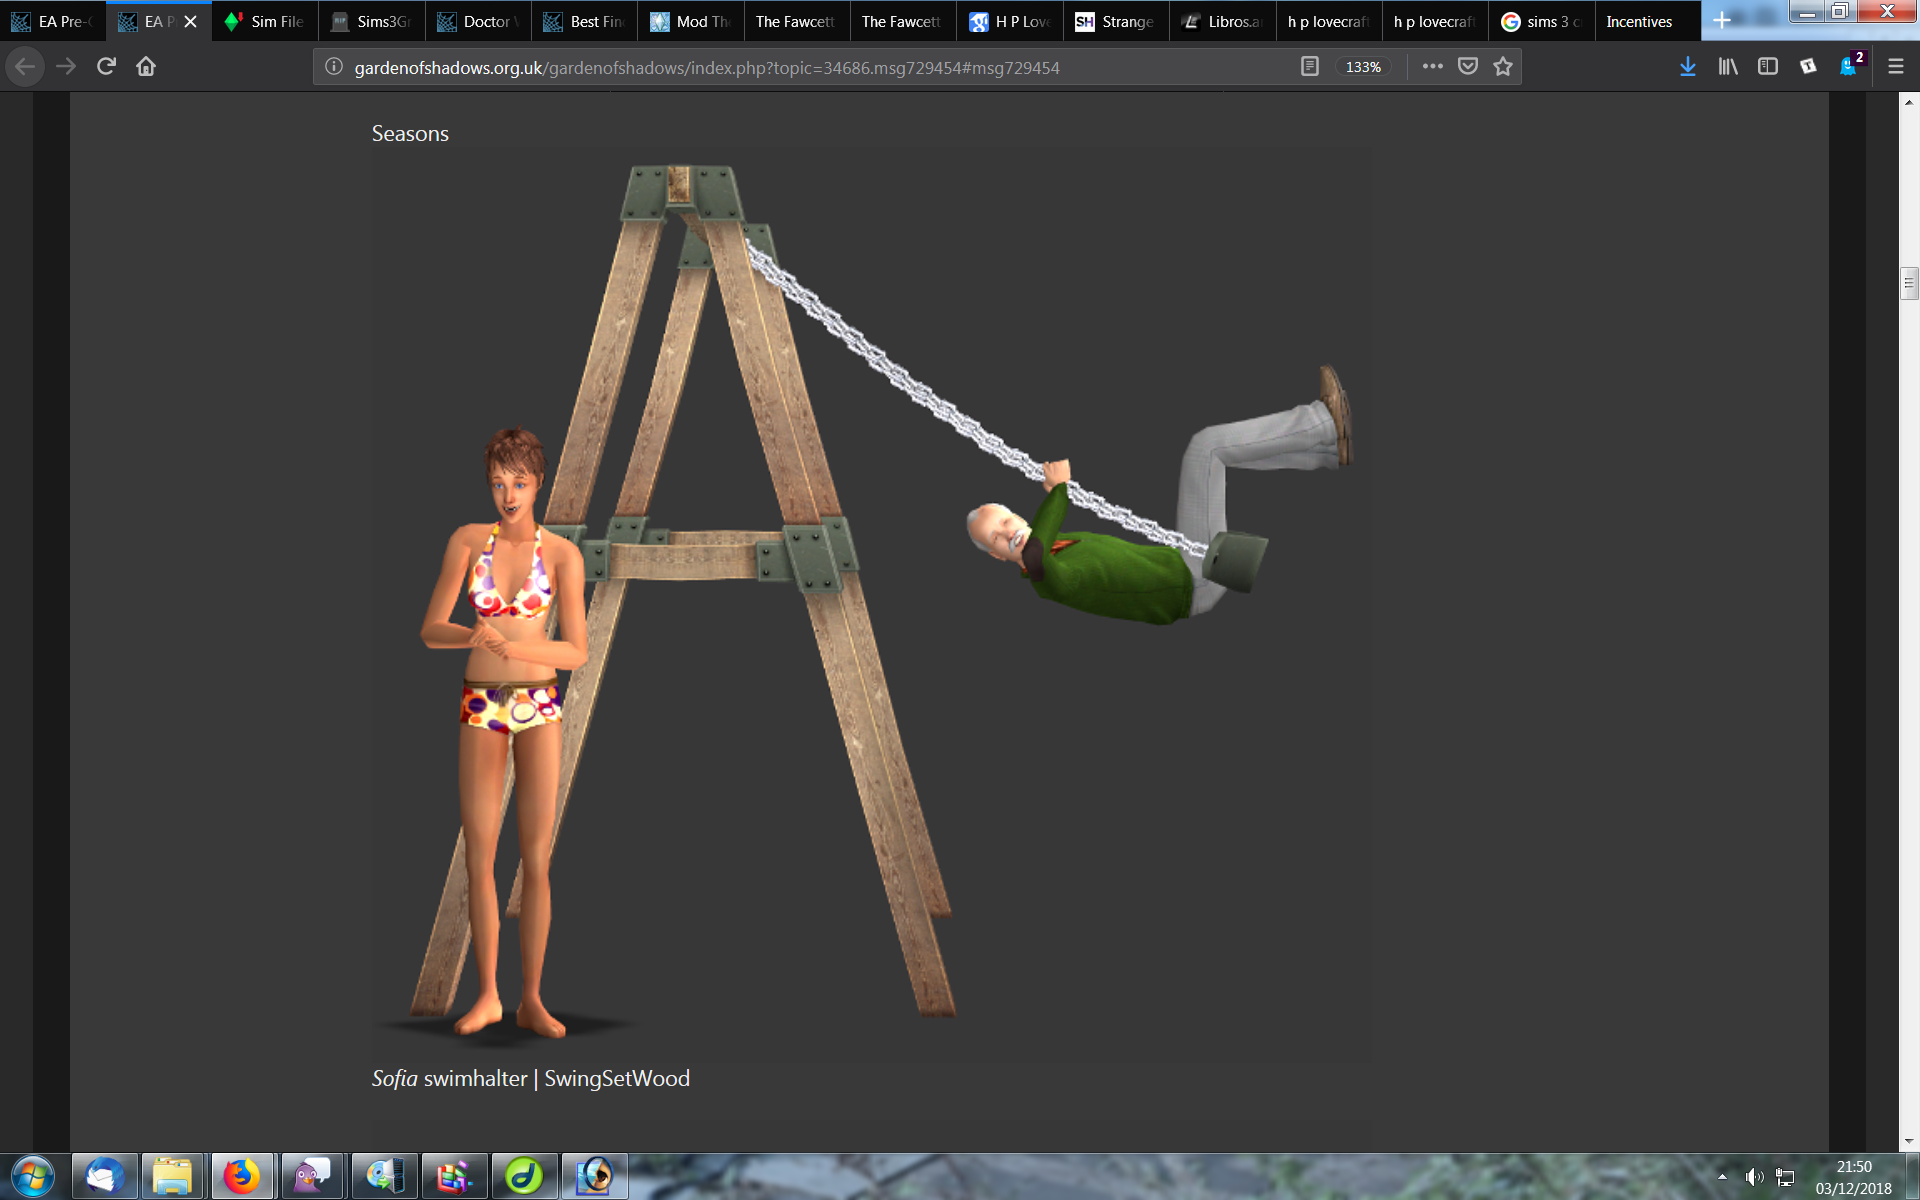
Task: Switch to the Best Fin tab
Action: [x=584, y=21]
